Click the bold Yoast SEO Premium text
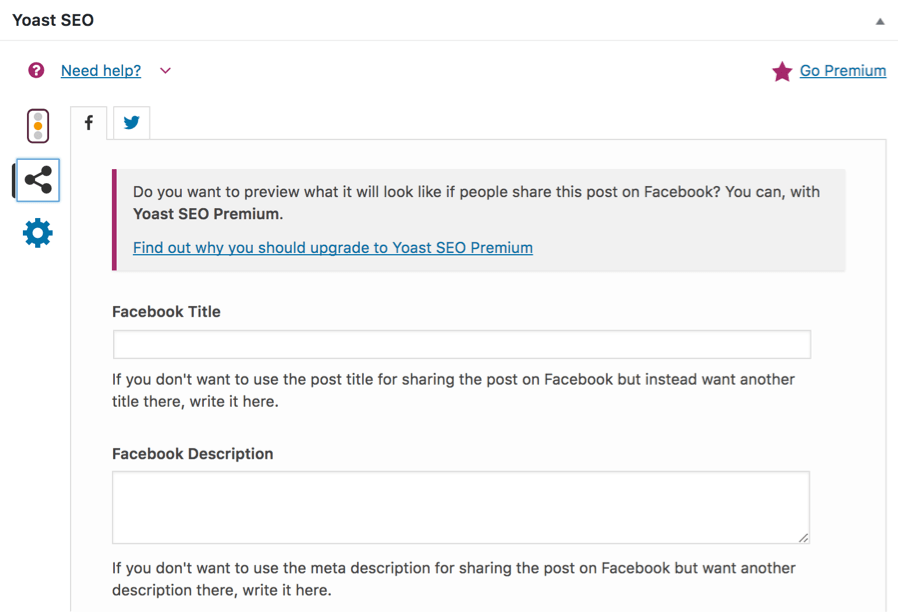 [208, 214]
